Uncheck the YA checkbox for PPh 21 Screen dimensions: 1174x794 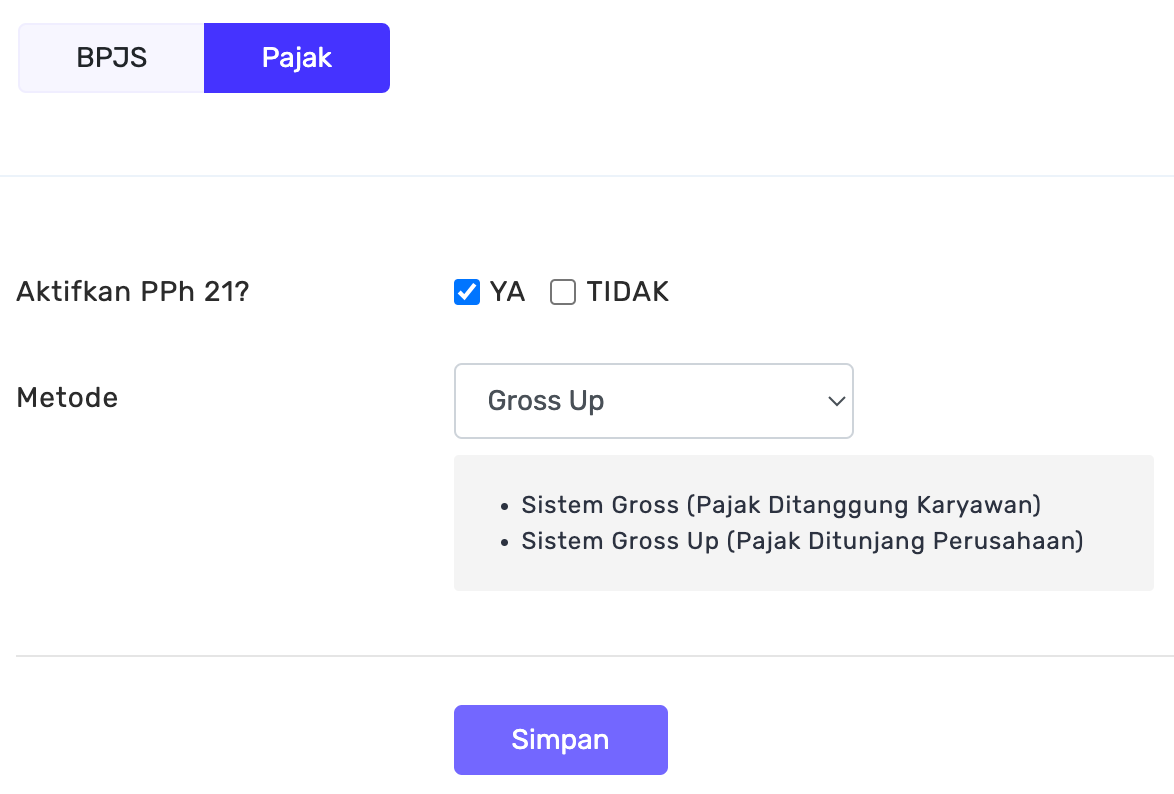(466, 291)
